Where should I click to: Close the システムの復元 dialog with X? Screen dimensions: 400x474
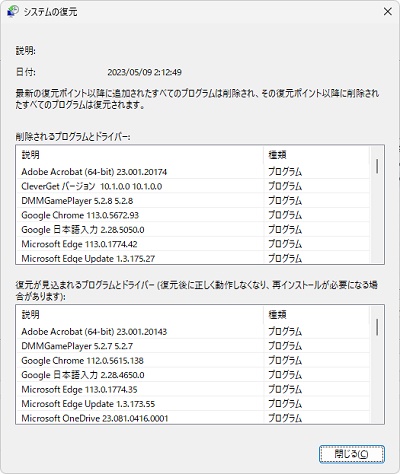388,12
